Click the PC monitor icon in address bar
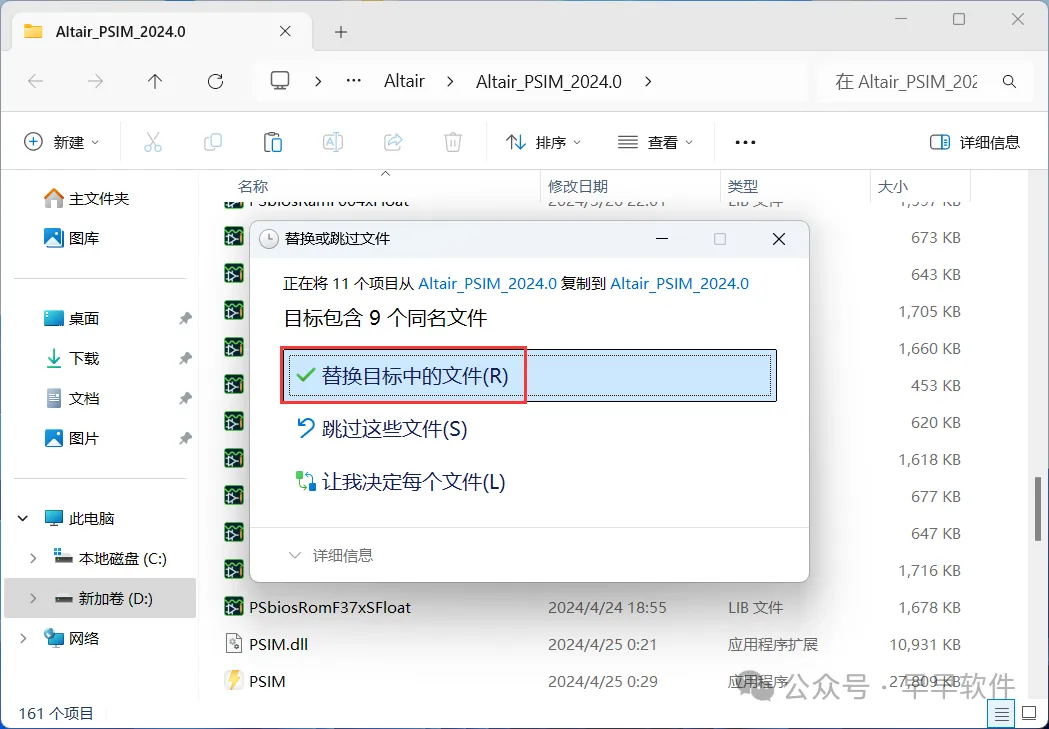The image size is (1049, 729). coord(280,81)
